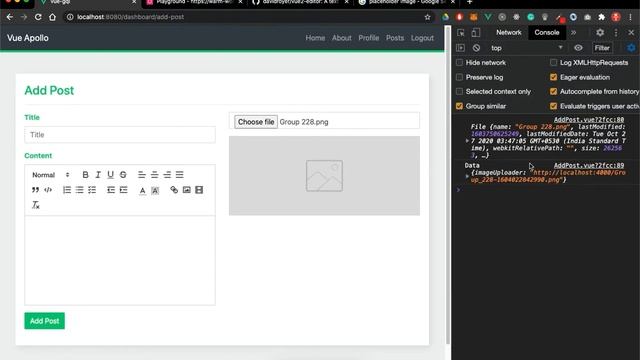Start a checklist in the editor
This screenshot has width=640, height=360.
point(92,190)
